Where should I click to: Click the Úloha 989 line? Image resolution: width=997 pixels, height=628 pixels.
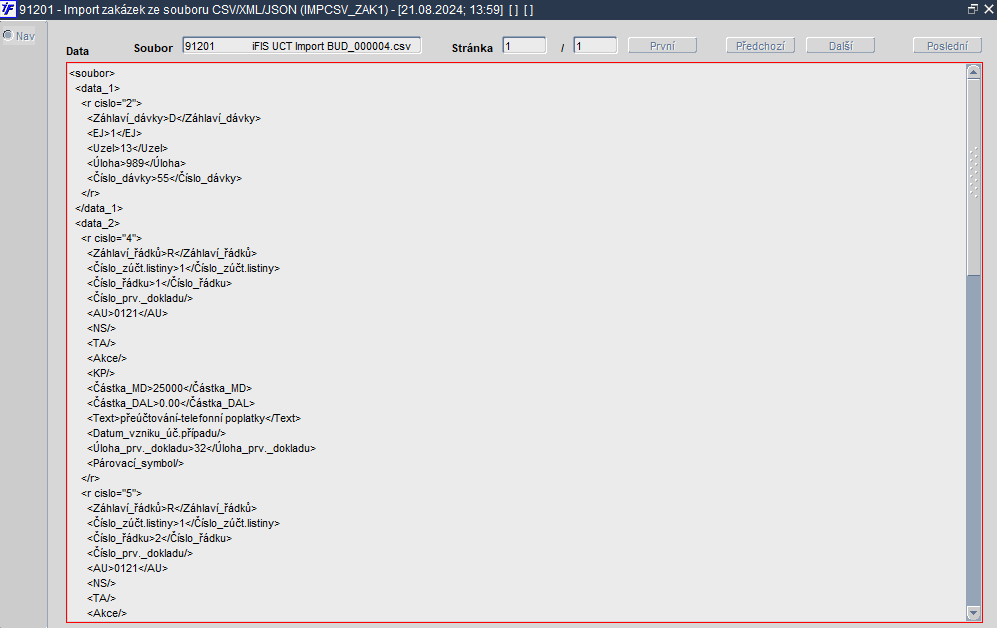pyautogui.click(x=136, y=163)
